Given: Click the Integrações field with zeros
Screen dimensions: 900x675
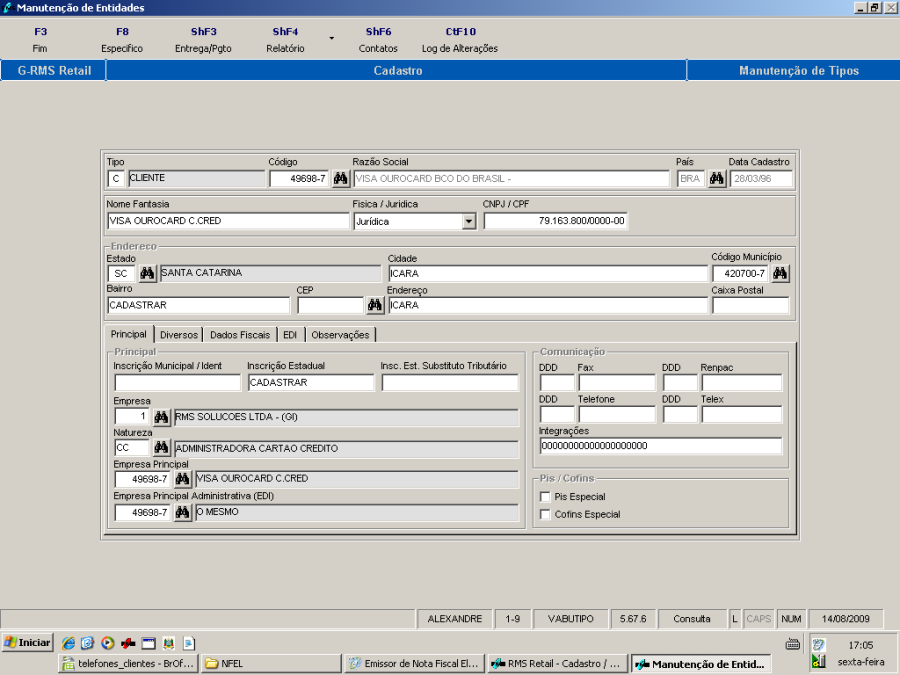Looking at the screenshot, I should pyautogui.click(x=661, y=445).
